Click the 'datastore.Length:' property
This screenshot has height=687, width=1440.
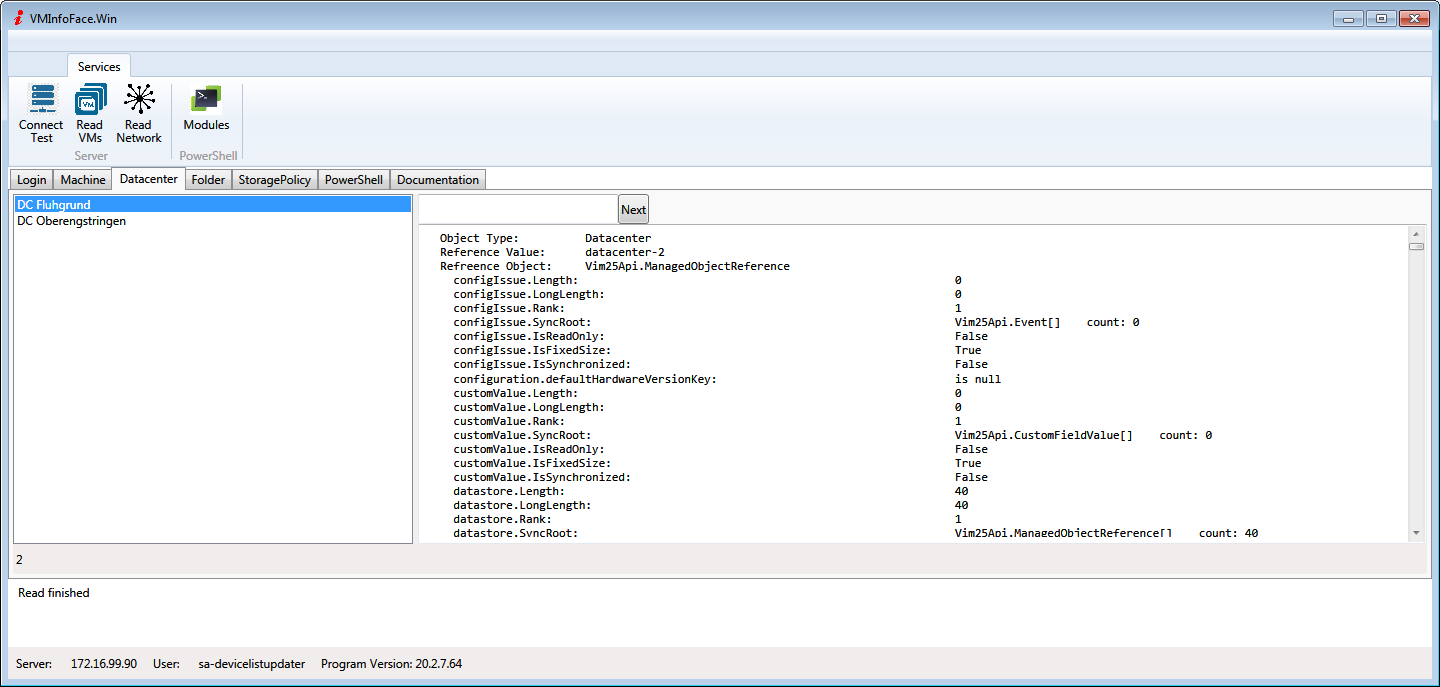tap(509, 491)
